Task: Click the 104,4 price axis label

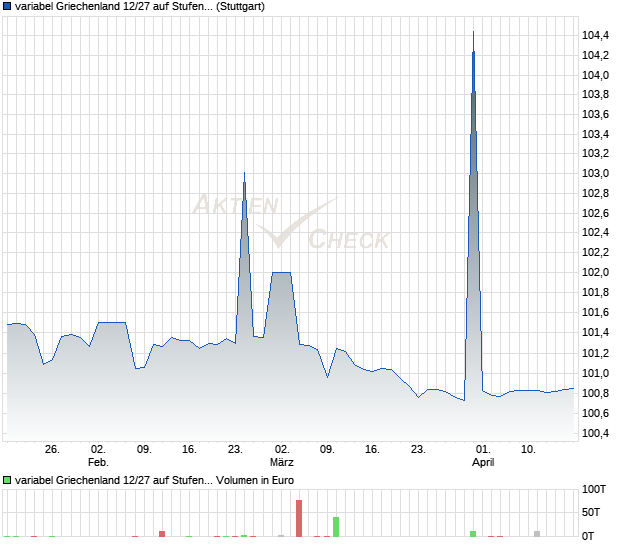Action: coord(595,35)
